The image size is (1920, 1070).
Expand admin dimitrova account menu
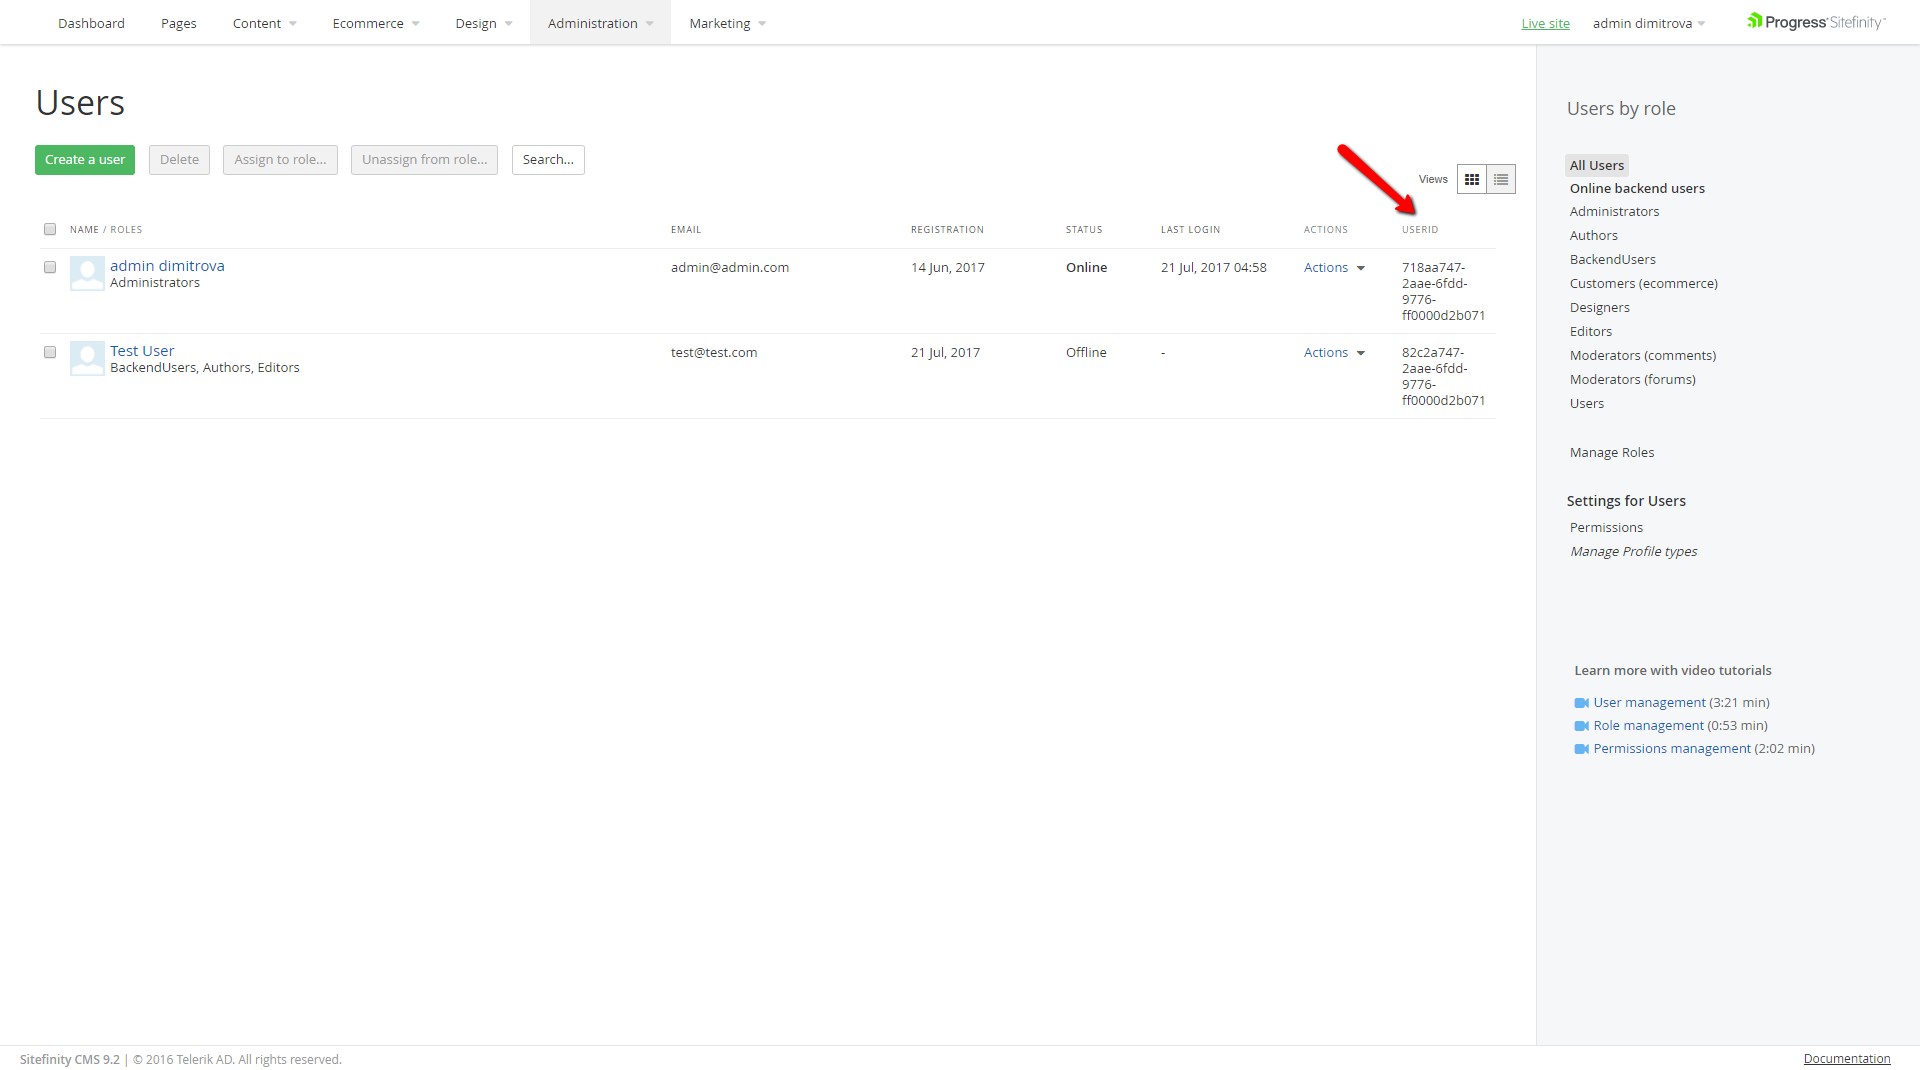1649,23
